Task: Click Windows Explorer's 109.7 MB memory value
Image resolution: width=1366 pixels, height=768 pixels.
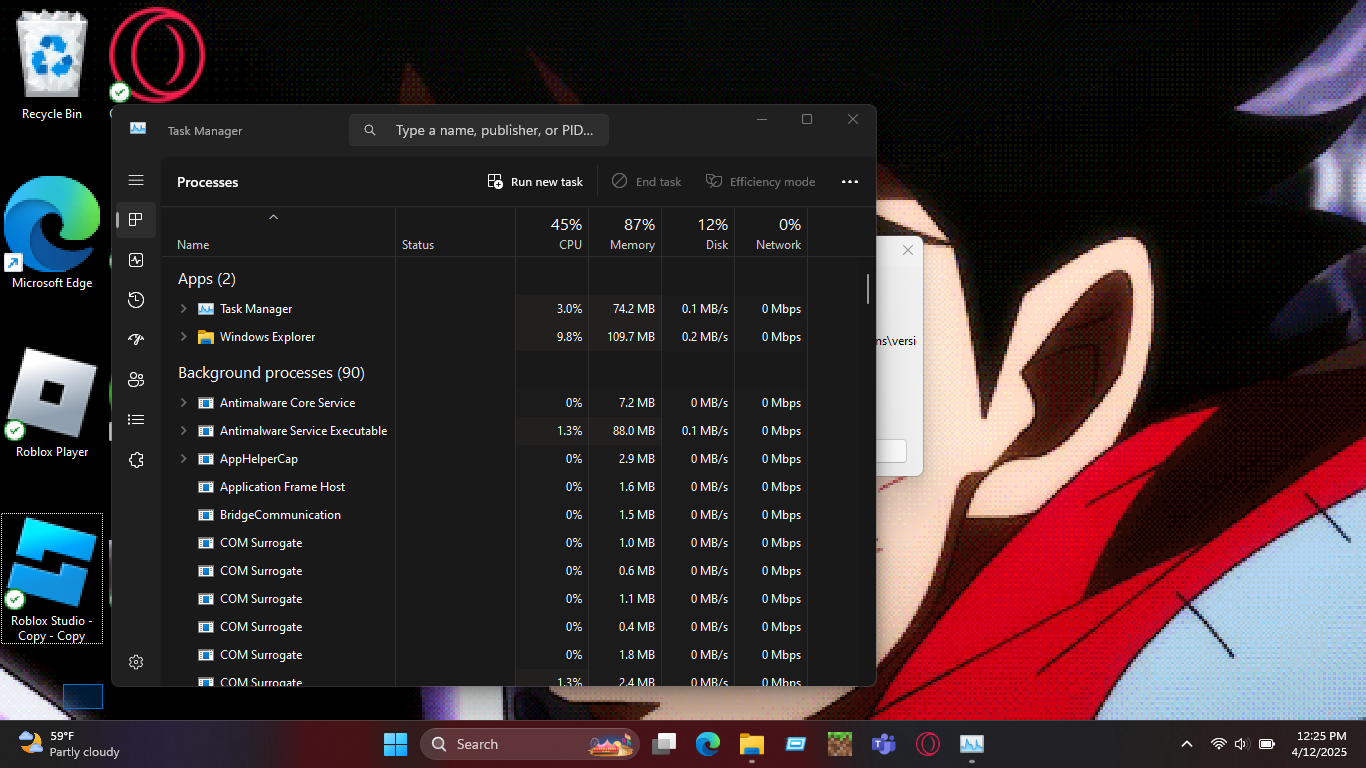Action: click(x=631, y=337)
